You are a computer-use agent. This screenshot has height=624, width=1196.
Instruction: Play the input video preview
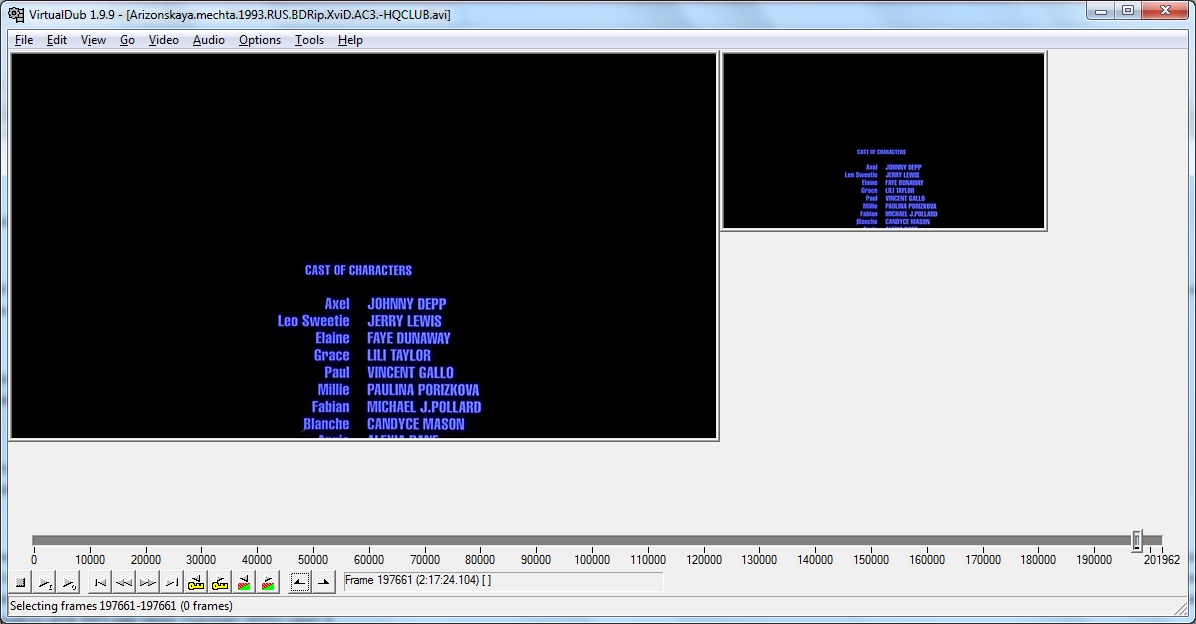click(45, 583)
